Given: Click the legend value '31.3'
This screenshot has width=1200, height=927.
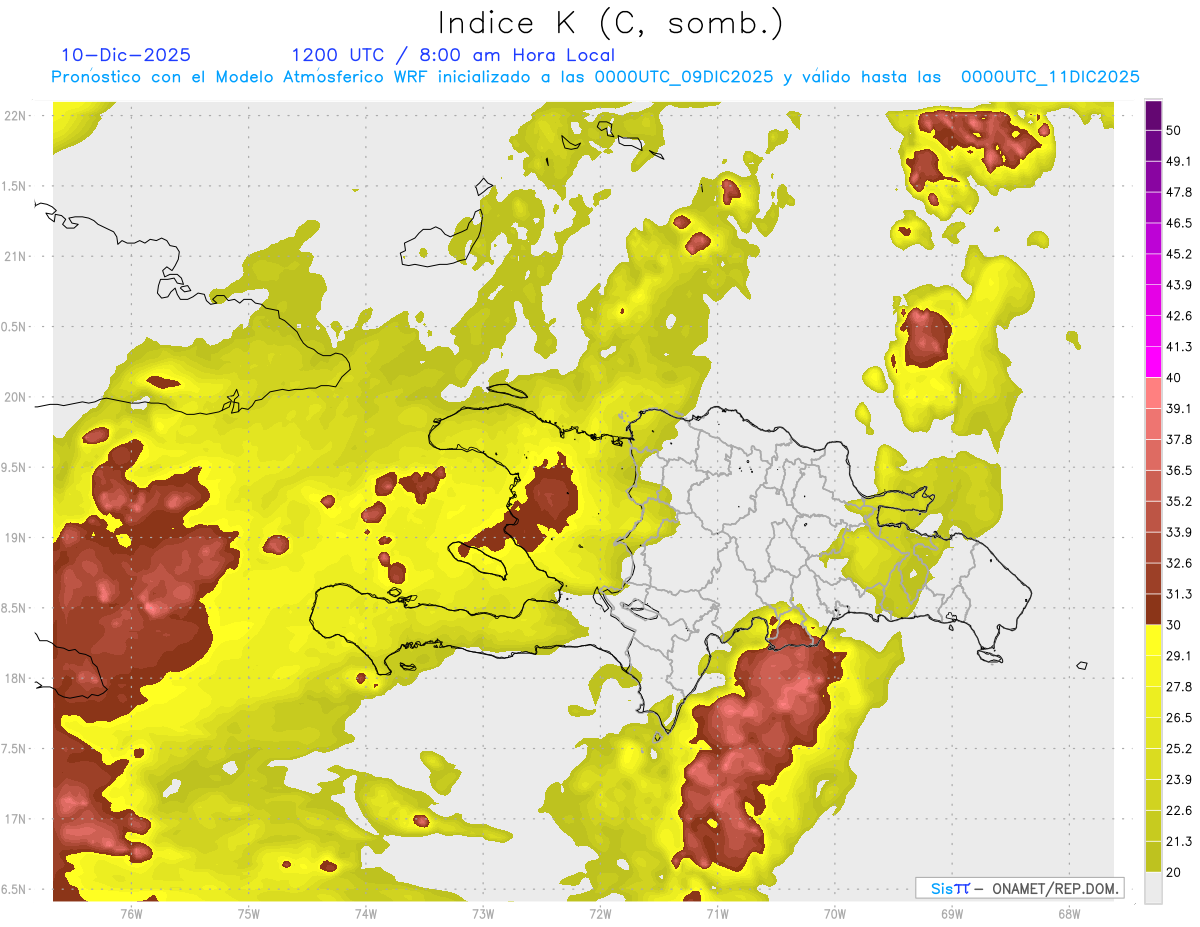Looking at the screenshot, I should (x=1180, y=594).
